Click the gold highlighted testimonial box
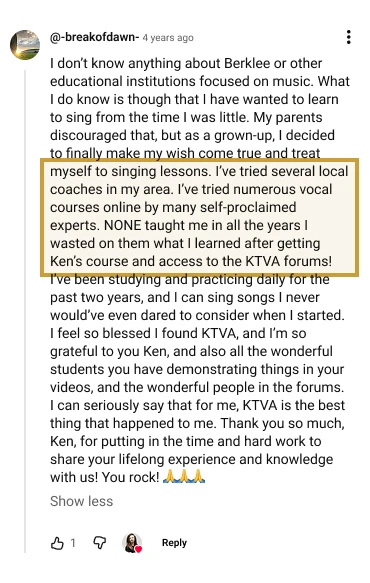370x583 pixels. coord(200,217)
